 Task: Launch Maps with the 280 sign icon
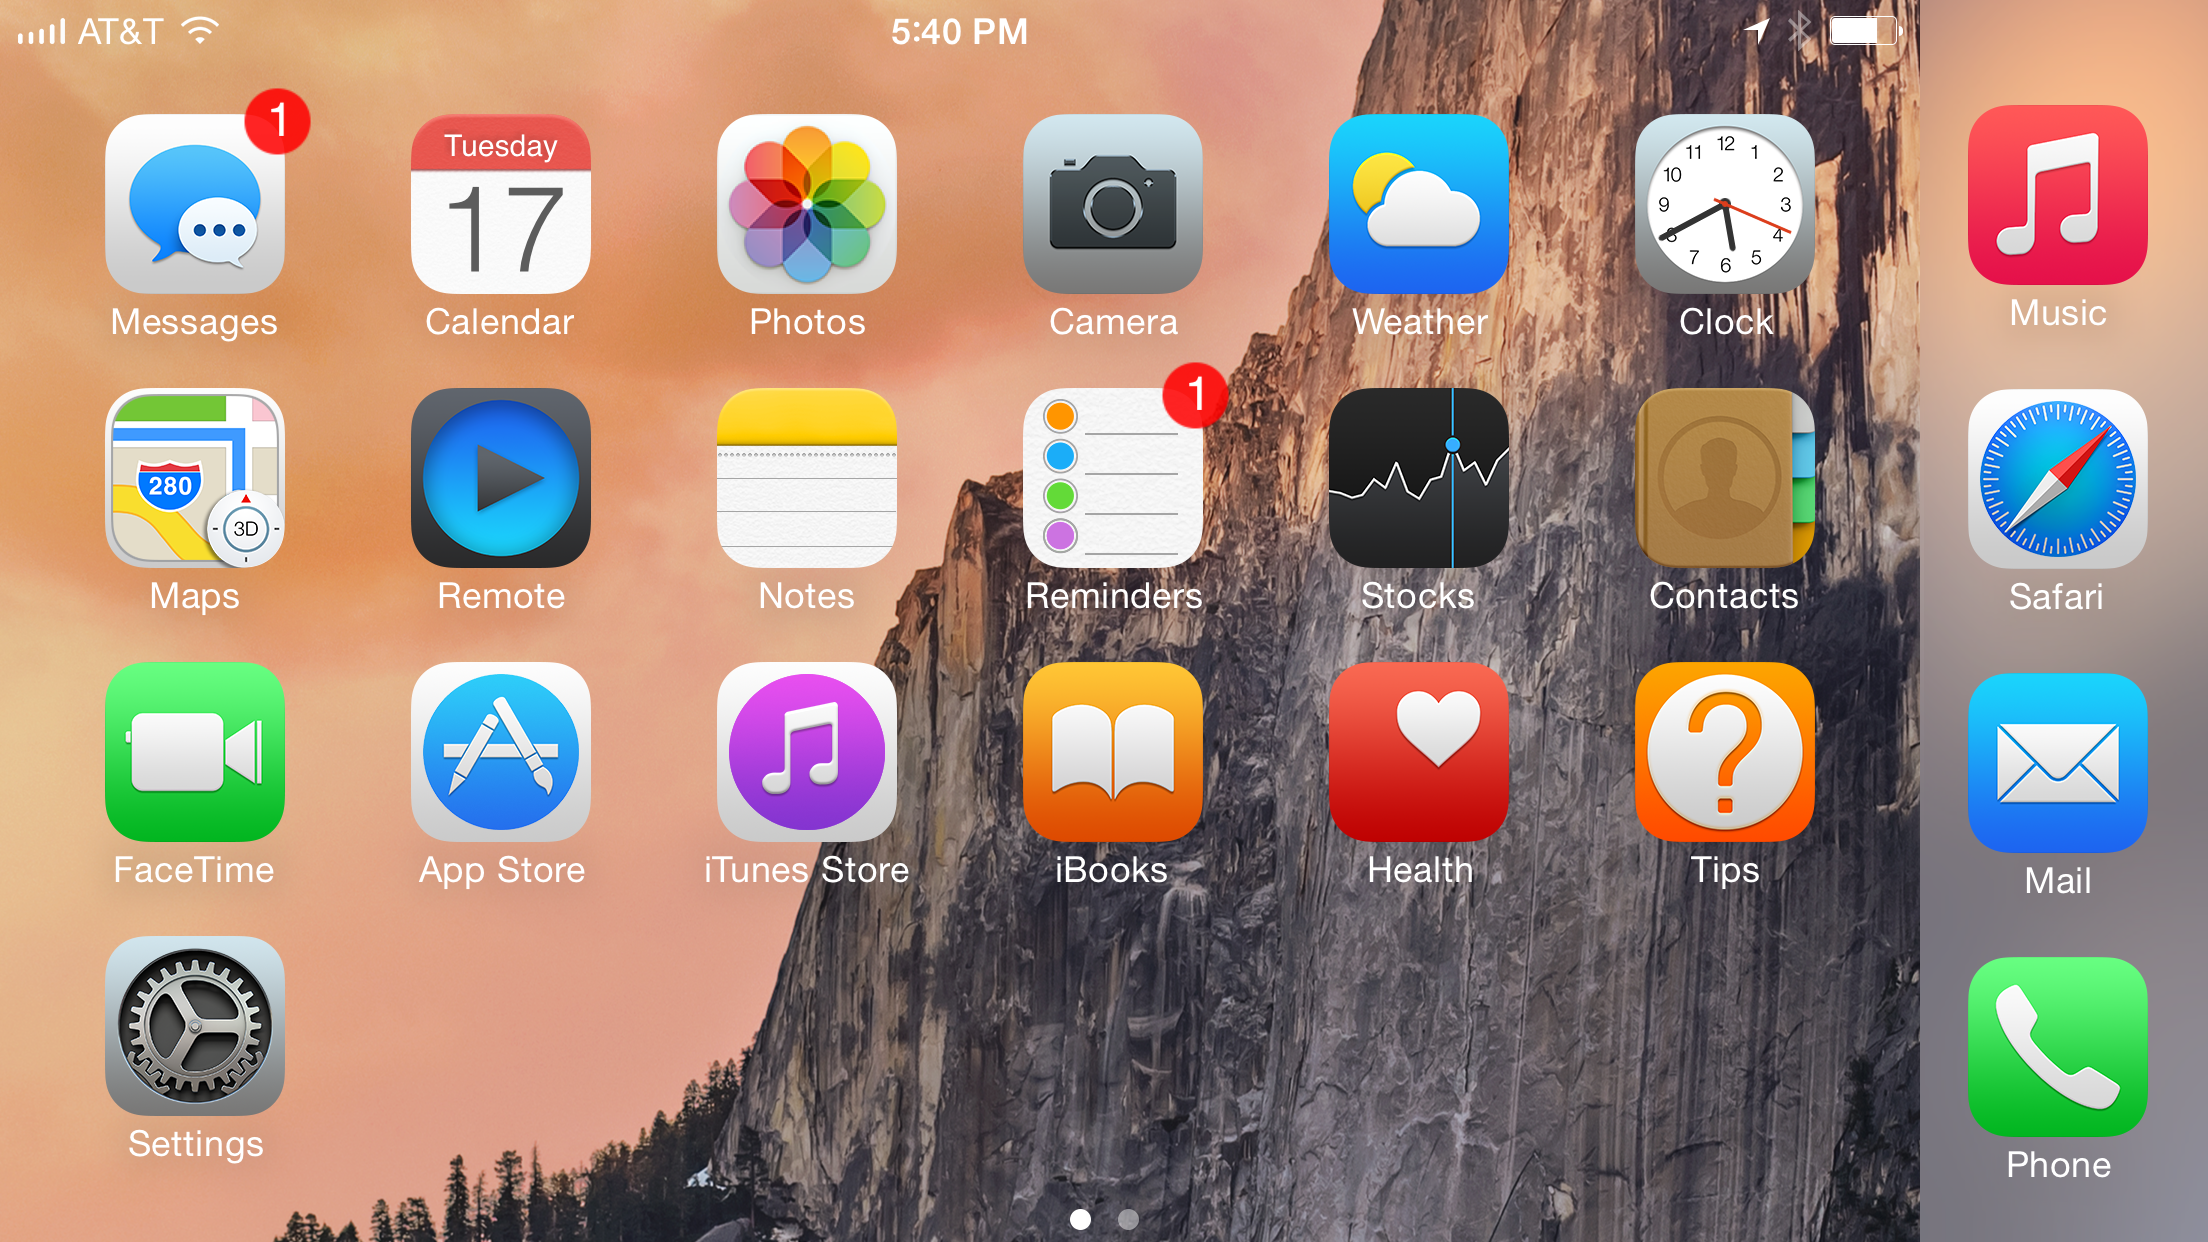click(195, 478)
